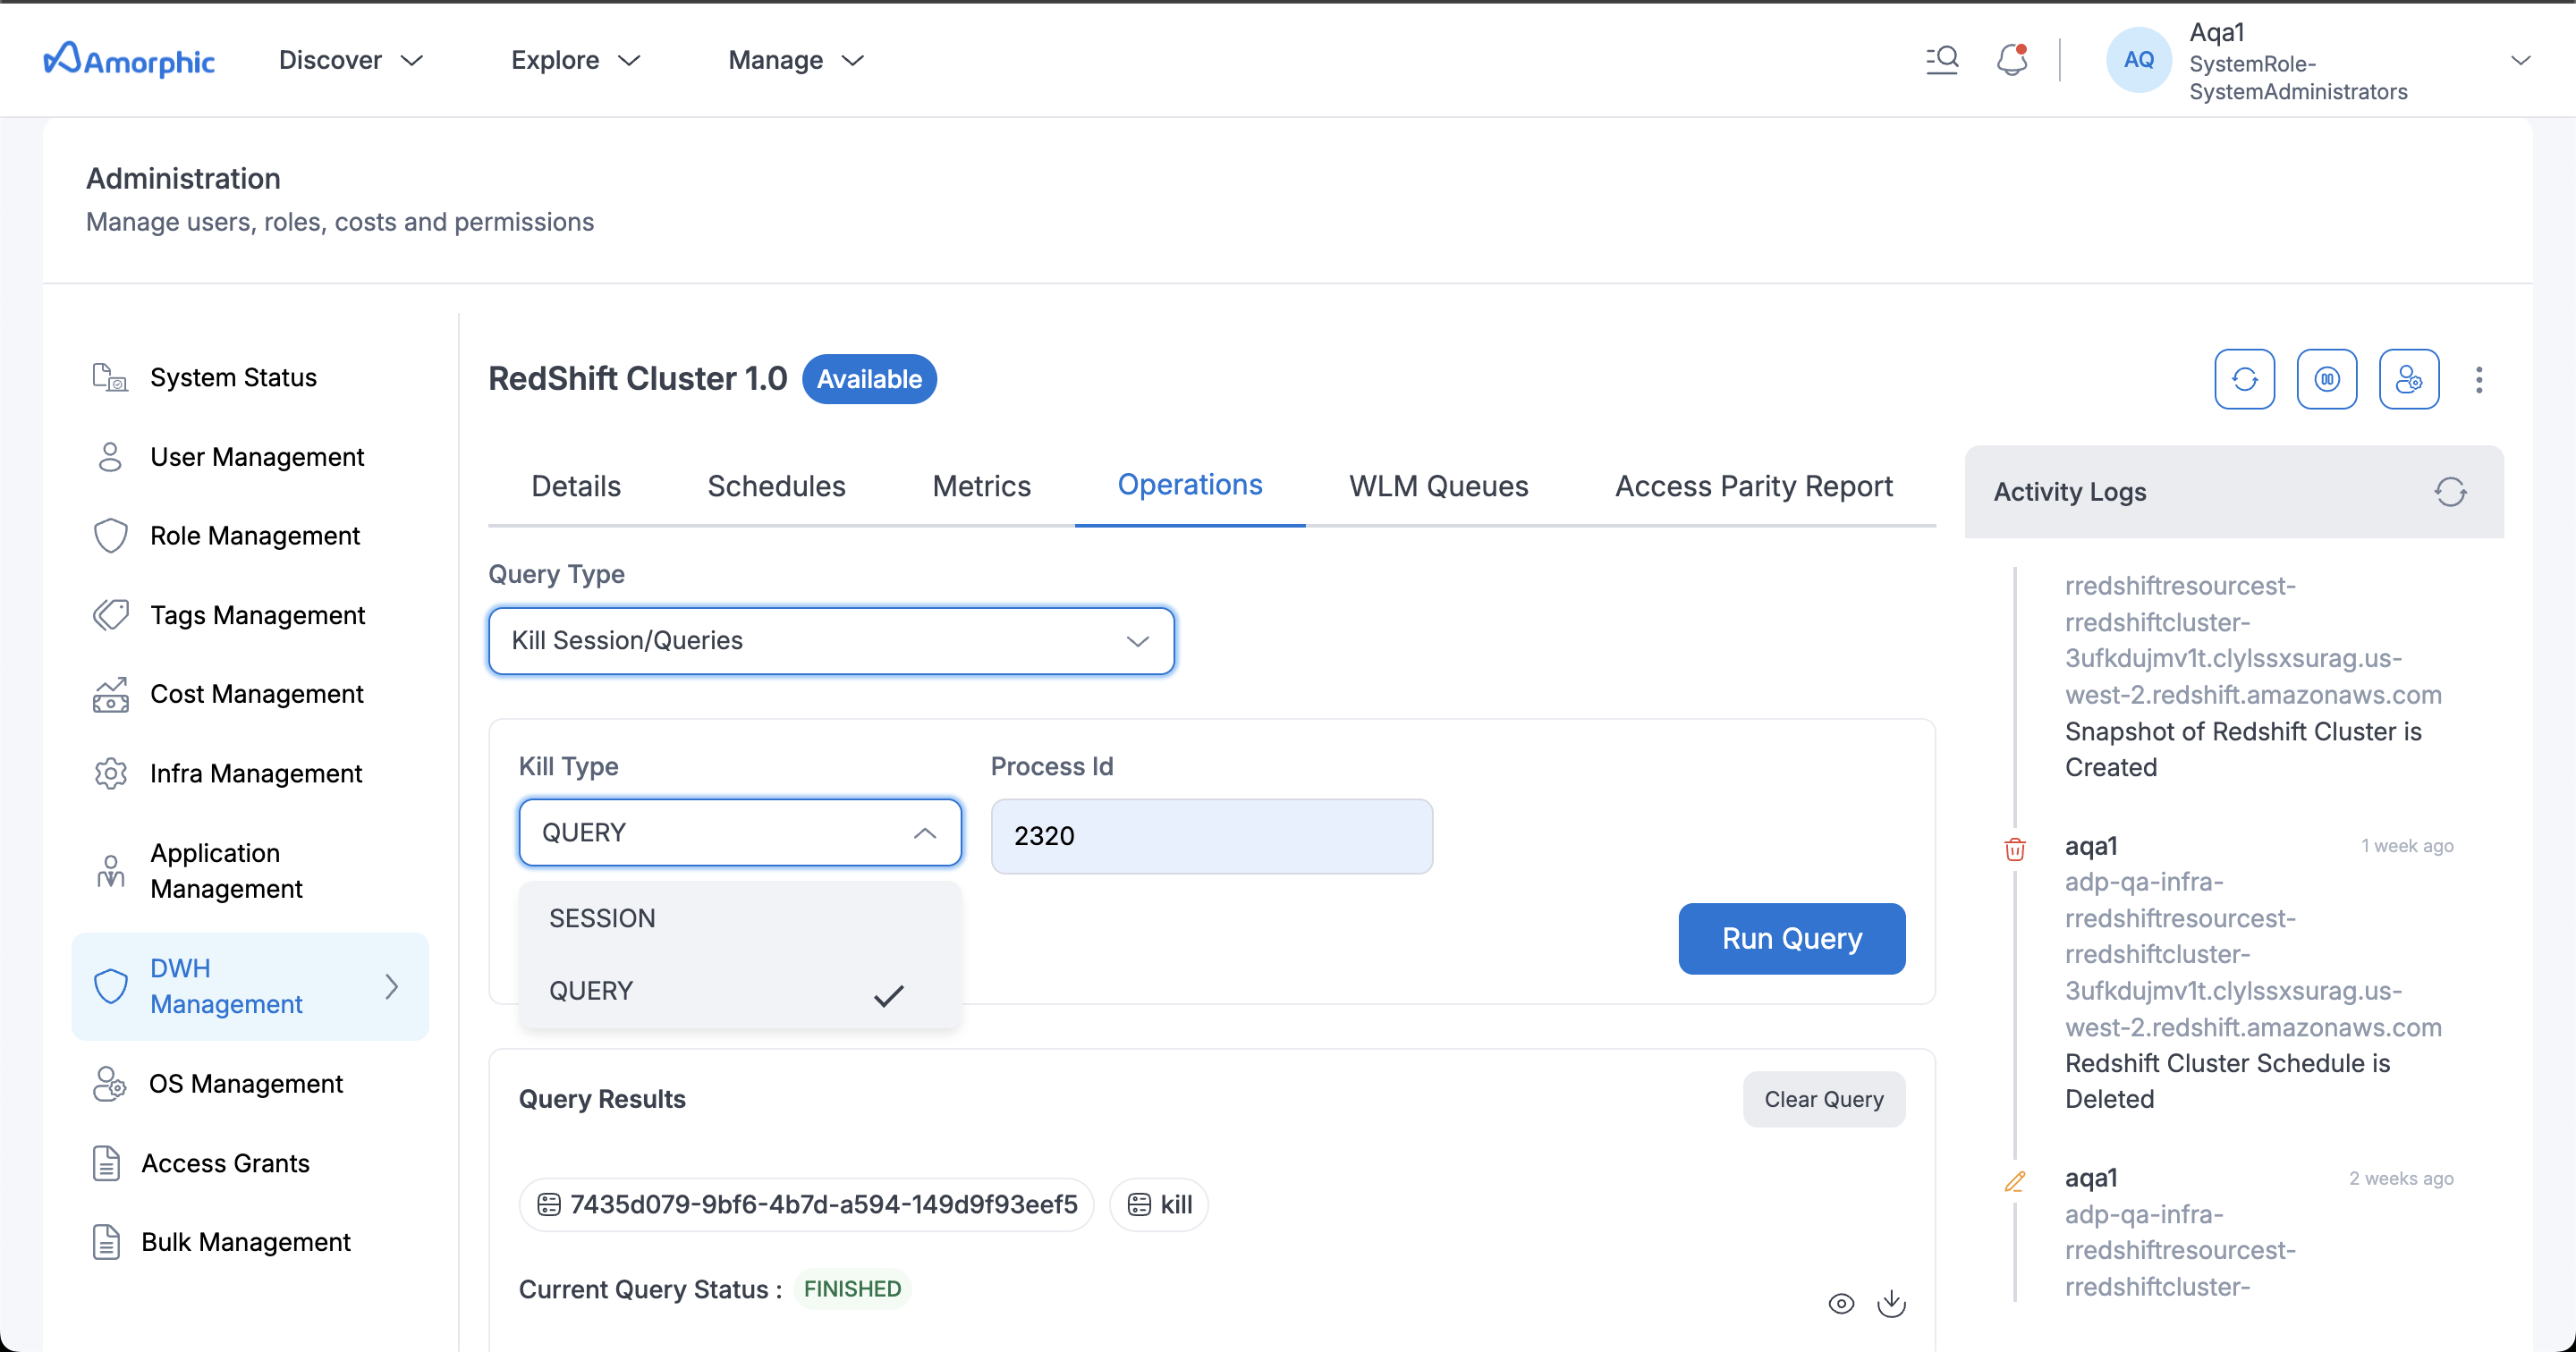This screenshot has width=2576, height=1352.
Task: Open Role Management page
Action: [x=255, y=536]
